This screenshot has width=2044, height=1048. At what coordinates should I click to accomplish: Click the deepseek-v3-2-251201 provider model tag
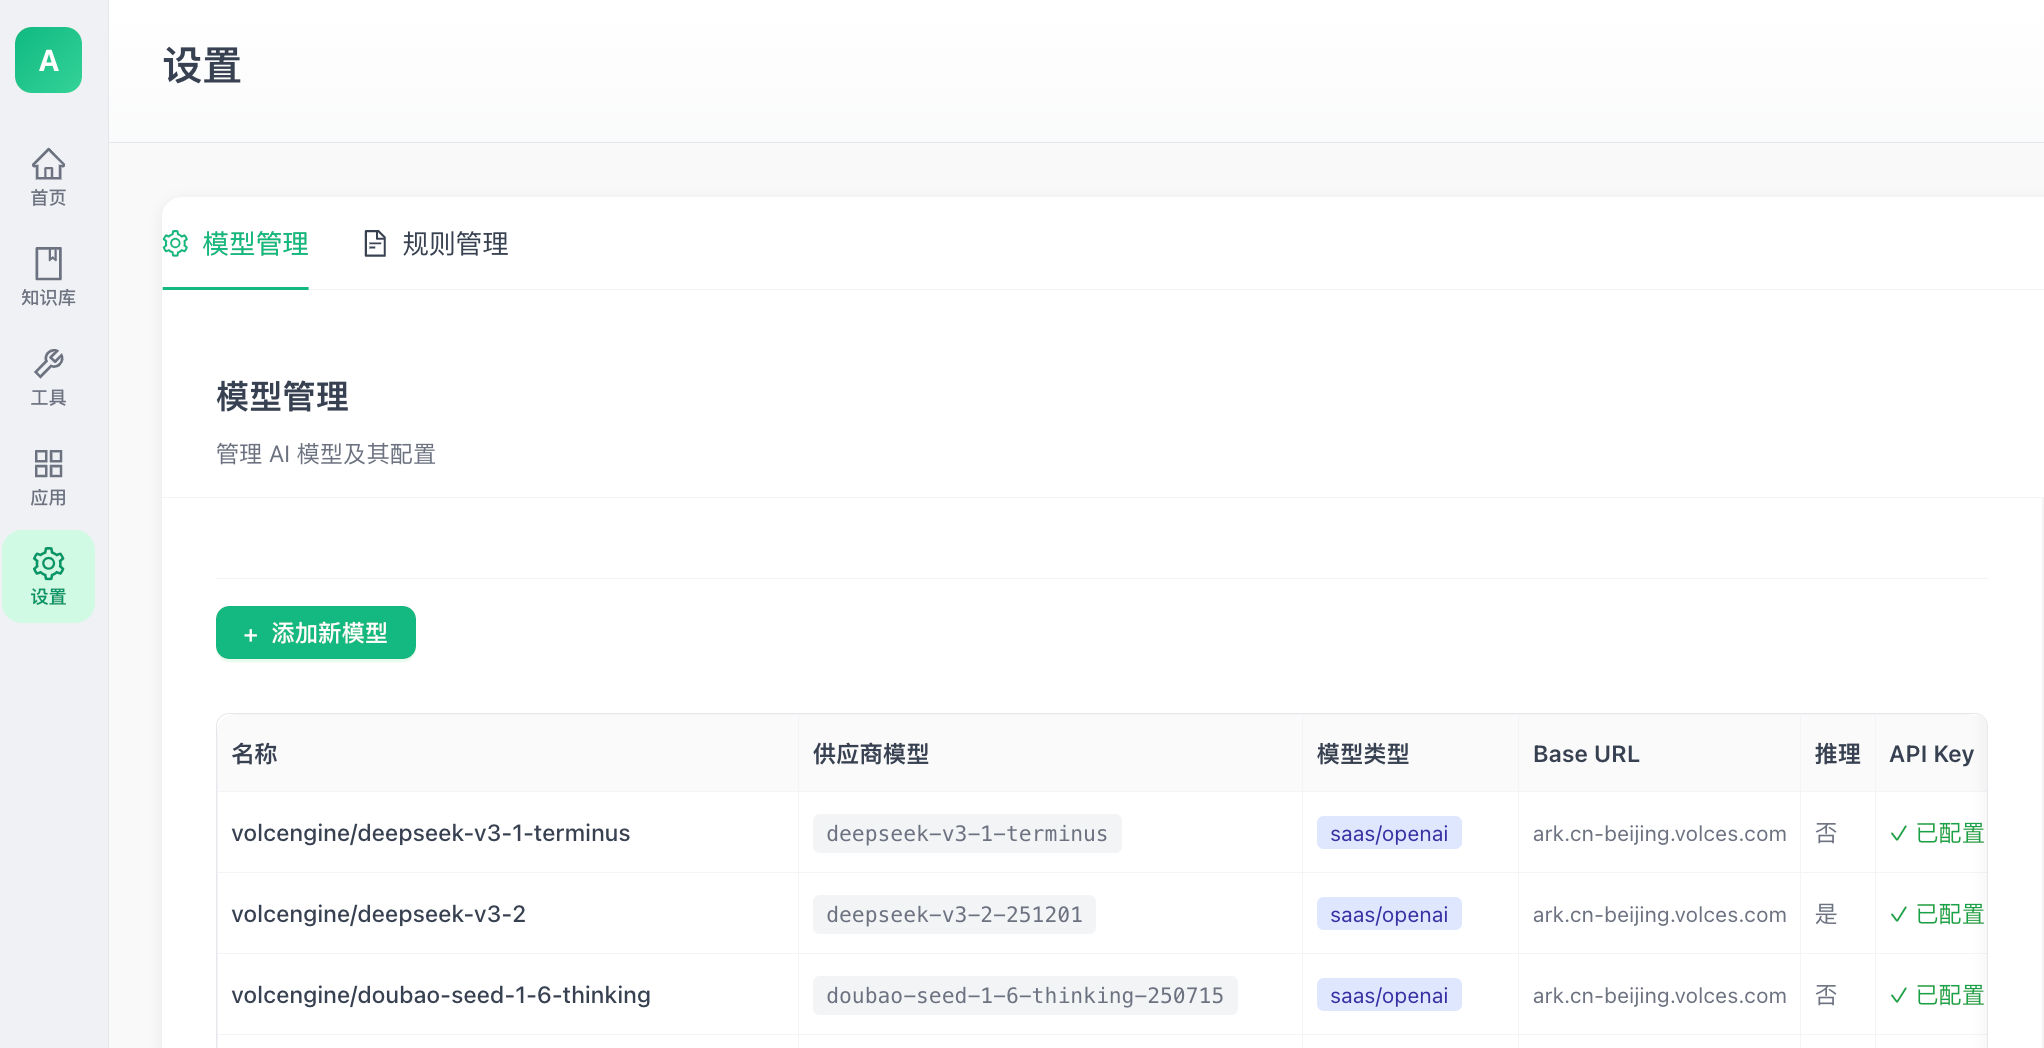point(954,914)
